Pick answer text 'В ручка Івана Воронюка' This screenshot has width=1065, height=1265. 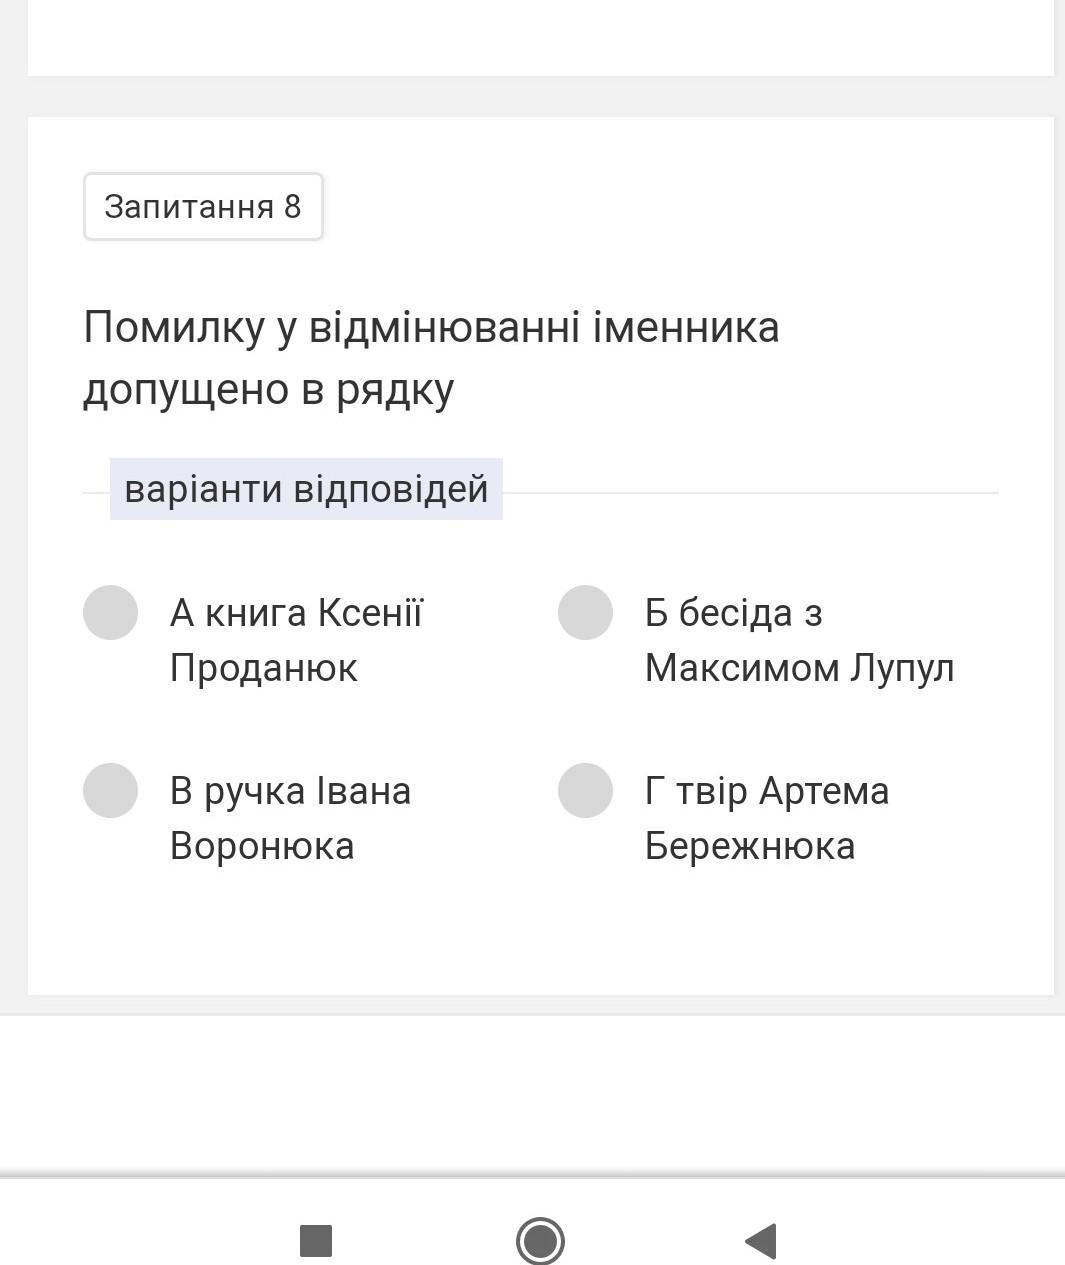[x=290, y=818]
